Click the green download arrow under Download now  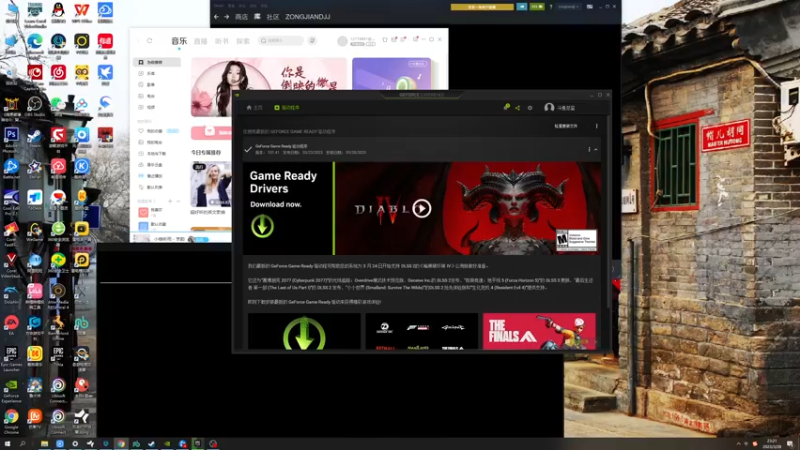coord(262,226)
